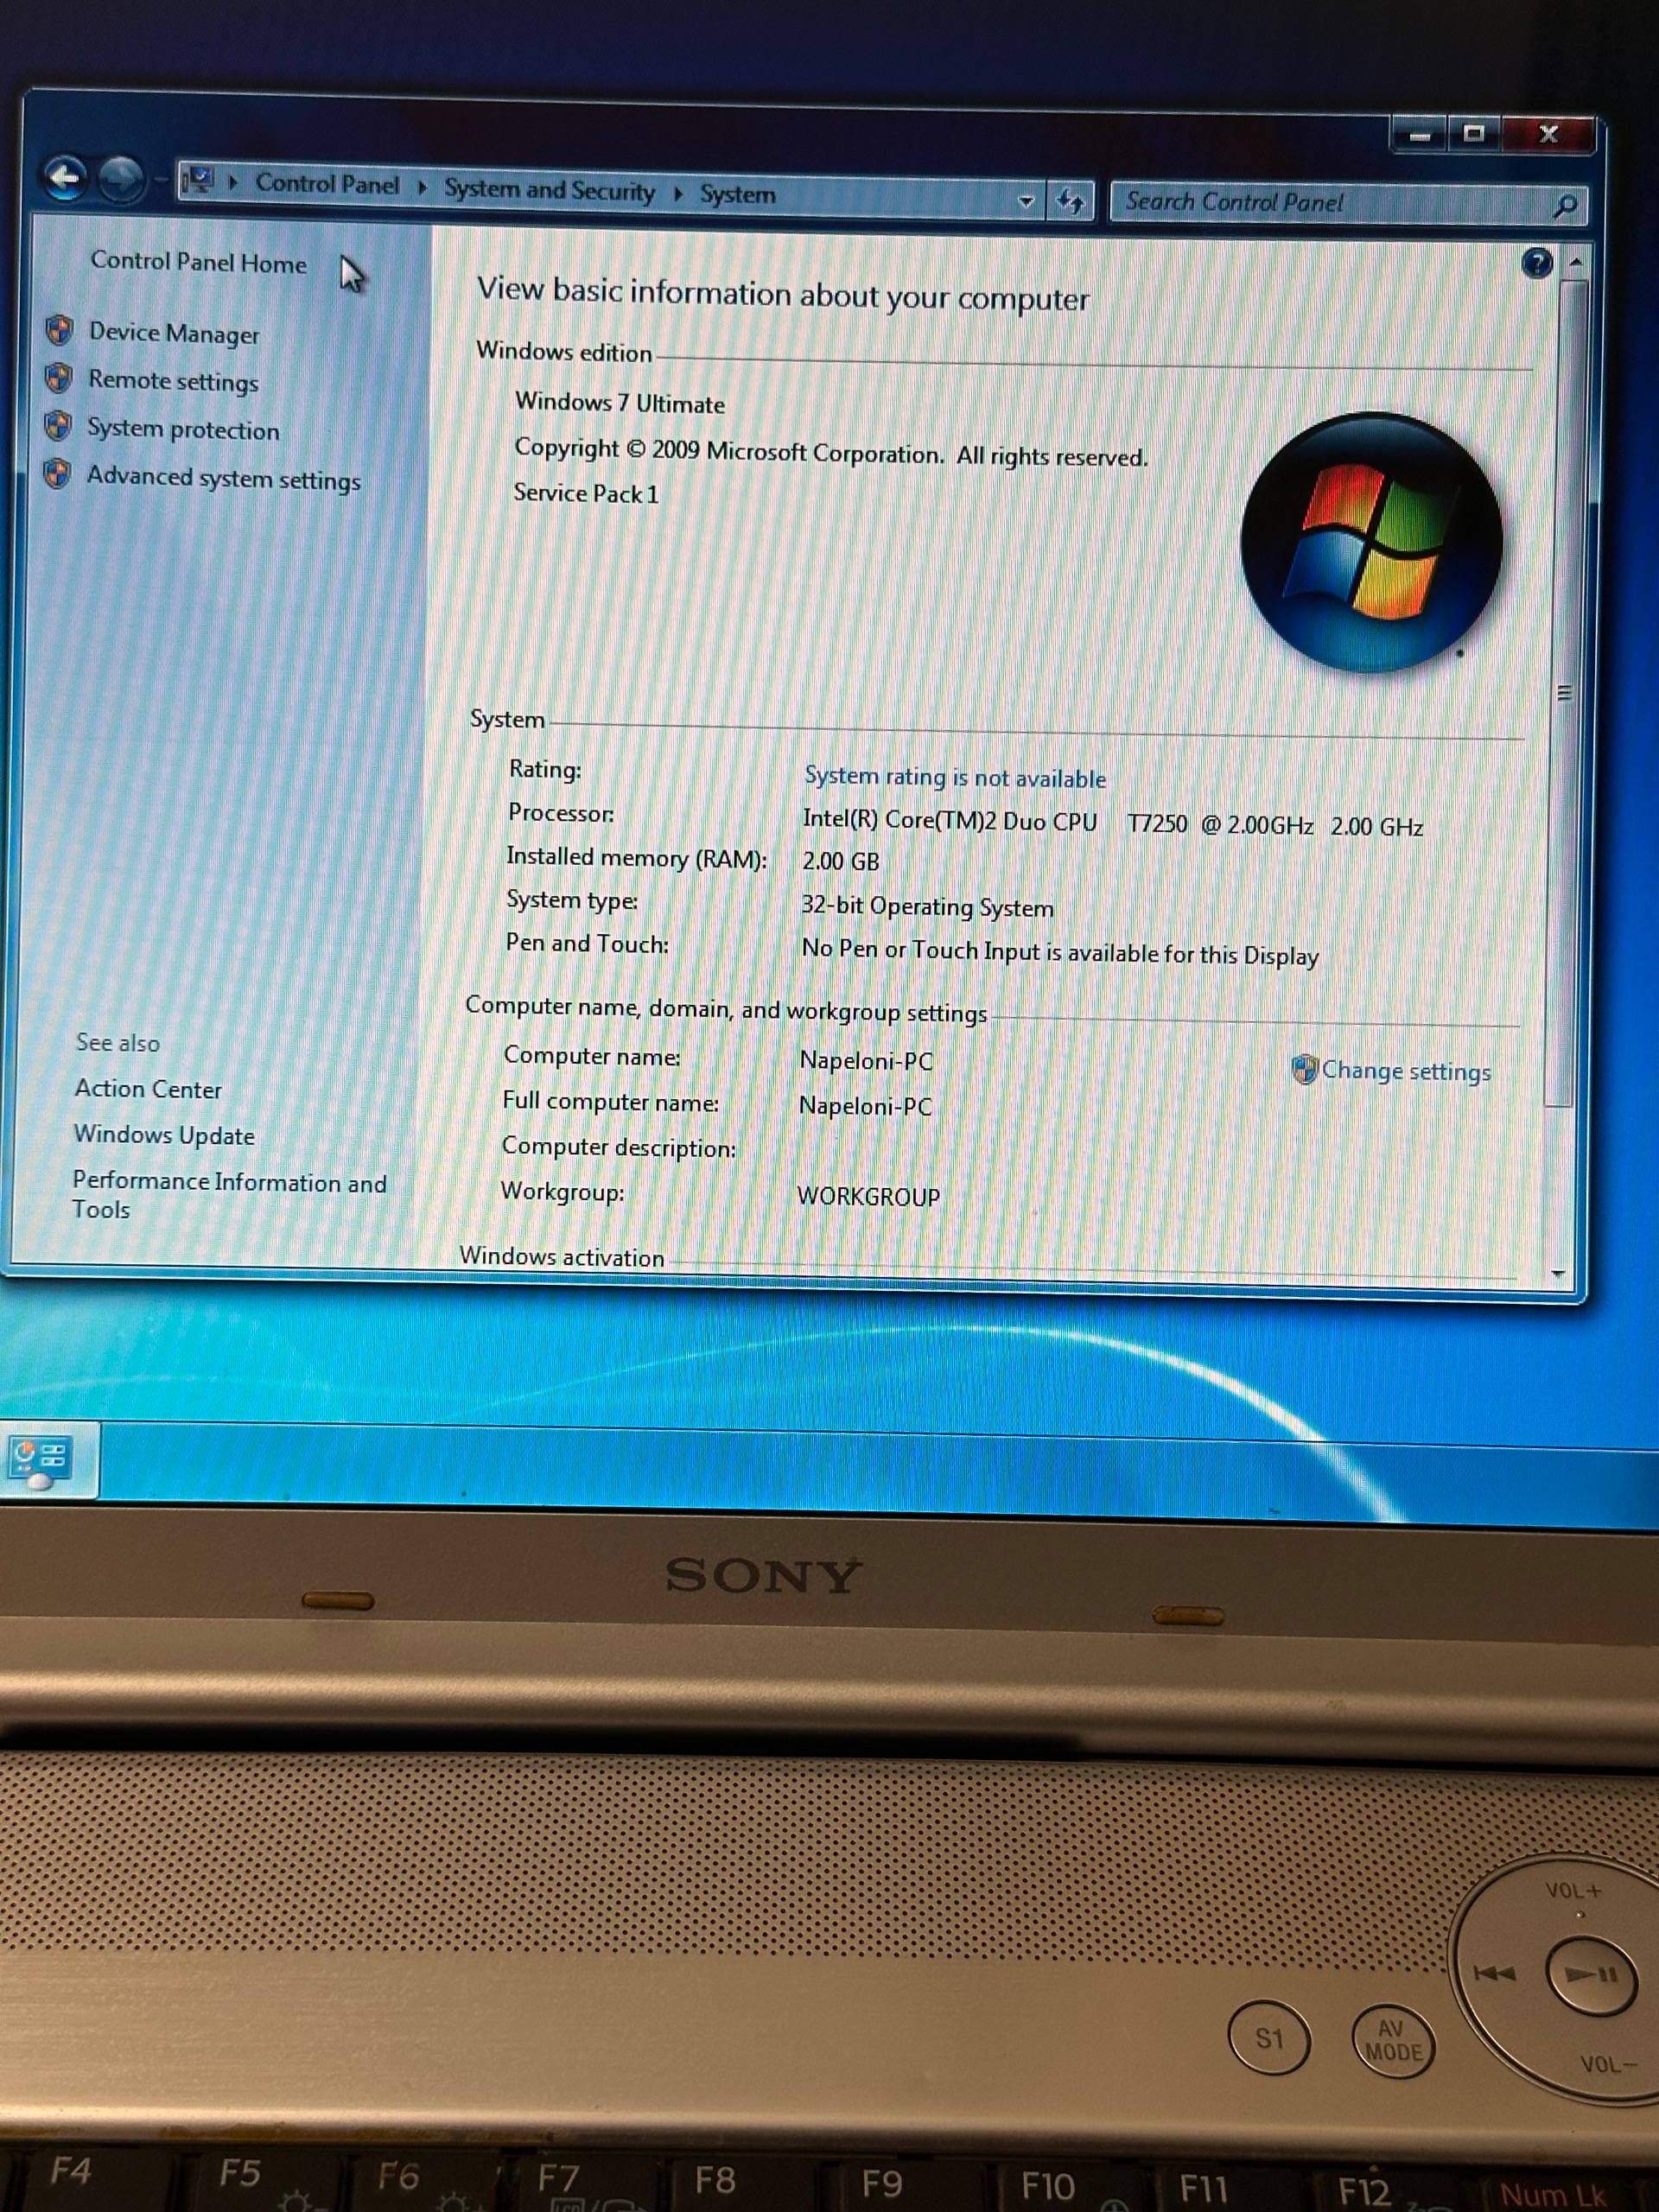Open Windows Update link
This screenshot has height=2212, width=1659.
tap(164, 1135)
